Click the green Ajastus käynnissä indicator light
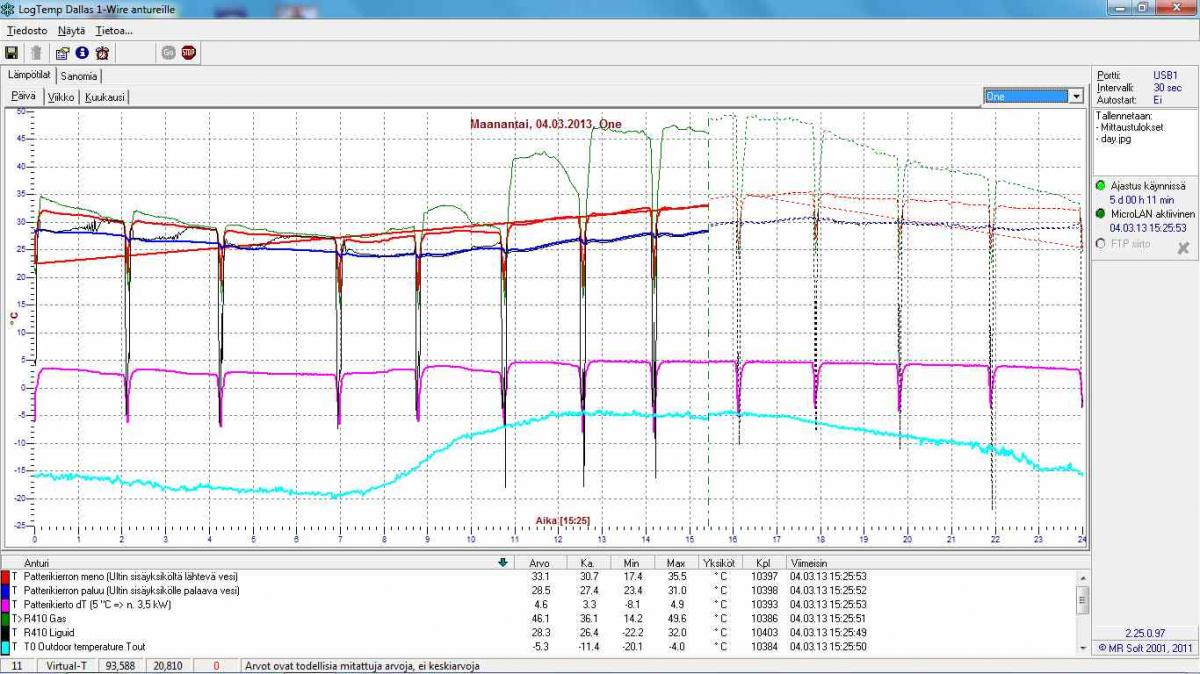This screenshot has height=674, width=1200. tap(1101, 186)
